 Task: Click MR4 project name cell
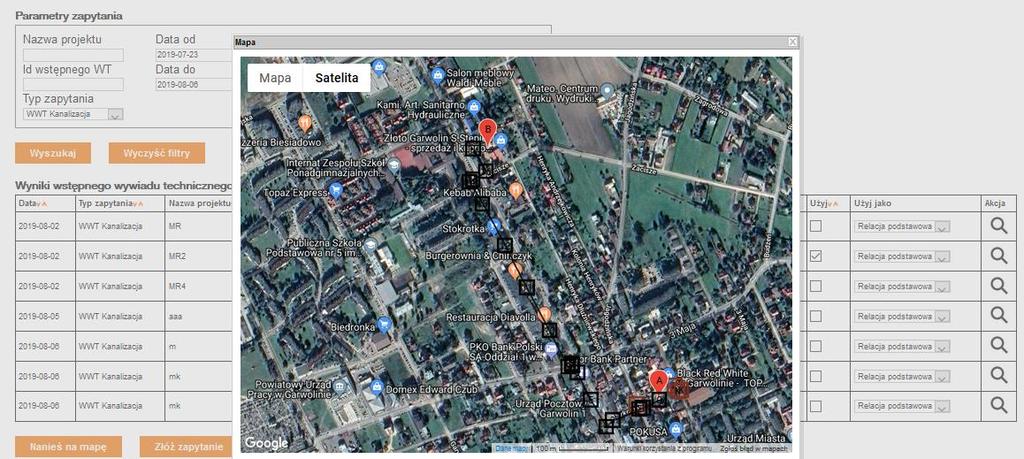[199, 286]
